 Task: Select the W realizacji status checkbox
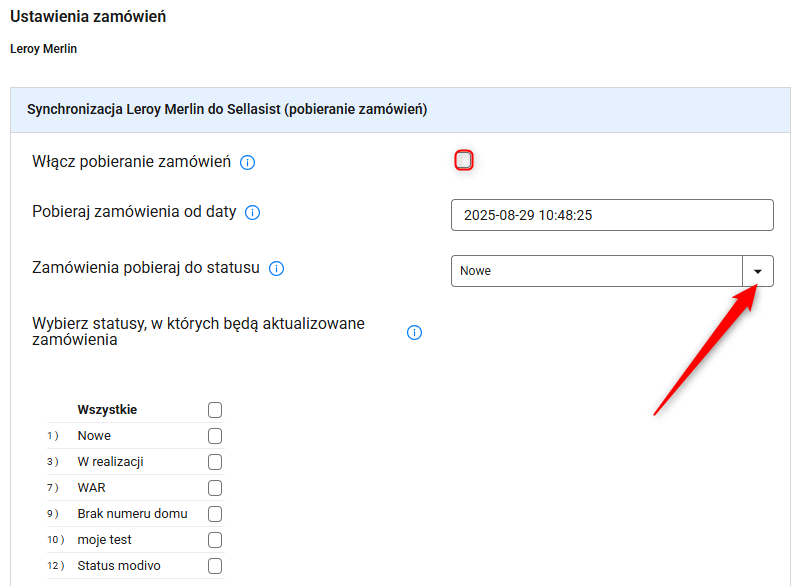pyautogui.click(x=215, y=462)
